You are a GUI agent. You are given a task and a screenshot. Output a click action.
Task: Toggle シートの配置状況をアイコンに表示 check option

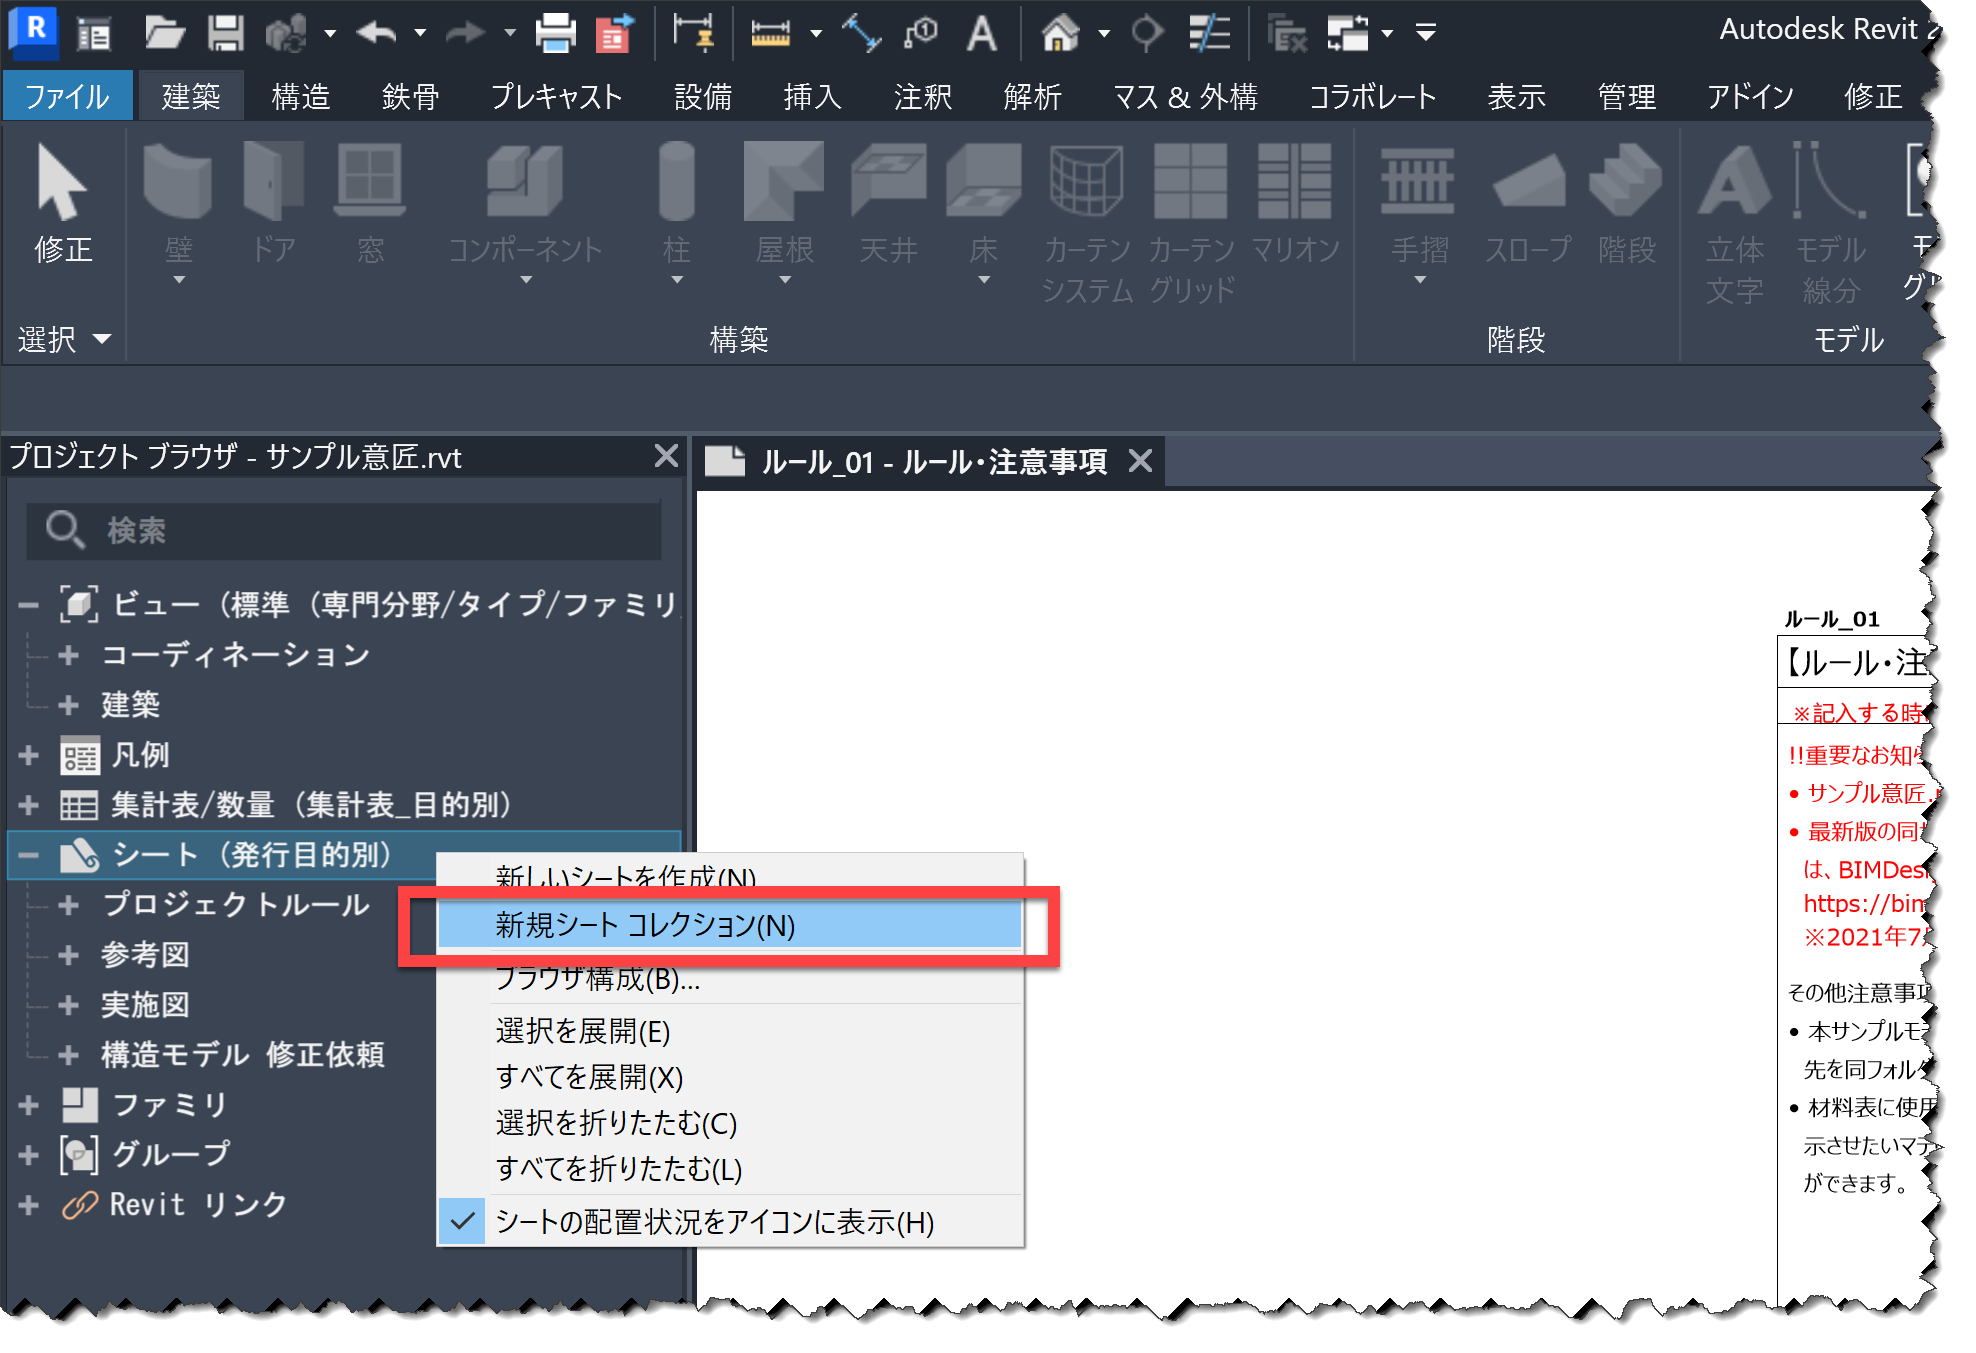coord(731,1222)
